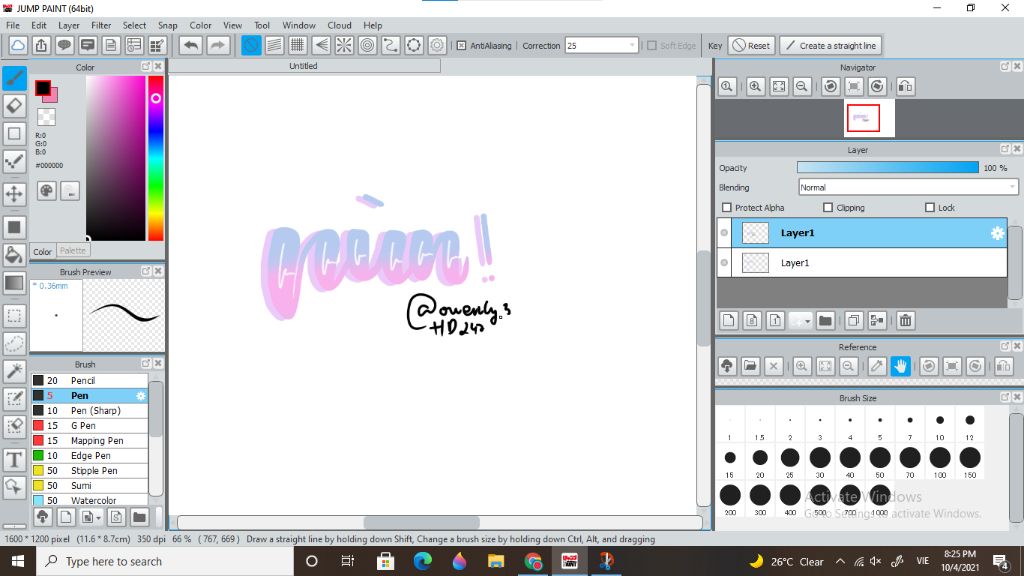Enable the radial snap guide
The height and width of the screenshot is (576, 1024).
344,45
